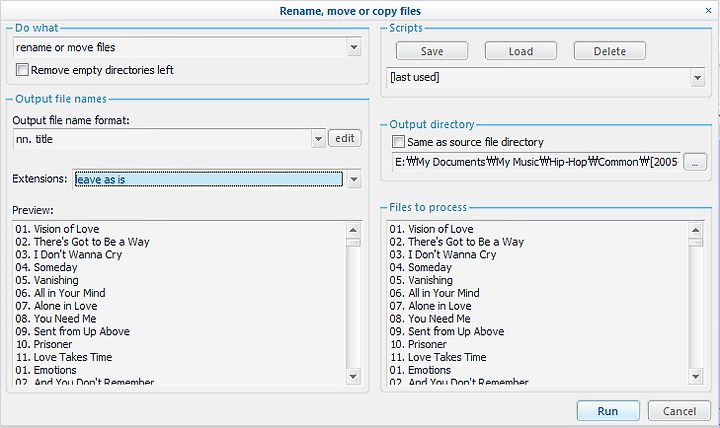Expand the [last used] scripts dropdown
Screen dimensions: 720x428
coord(698,78)
